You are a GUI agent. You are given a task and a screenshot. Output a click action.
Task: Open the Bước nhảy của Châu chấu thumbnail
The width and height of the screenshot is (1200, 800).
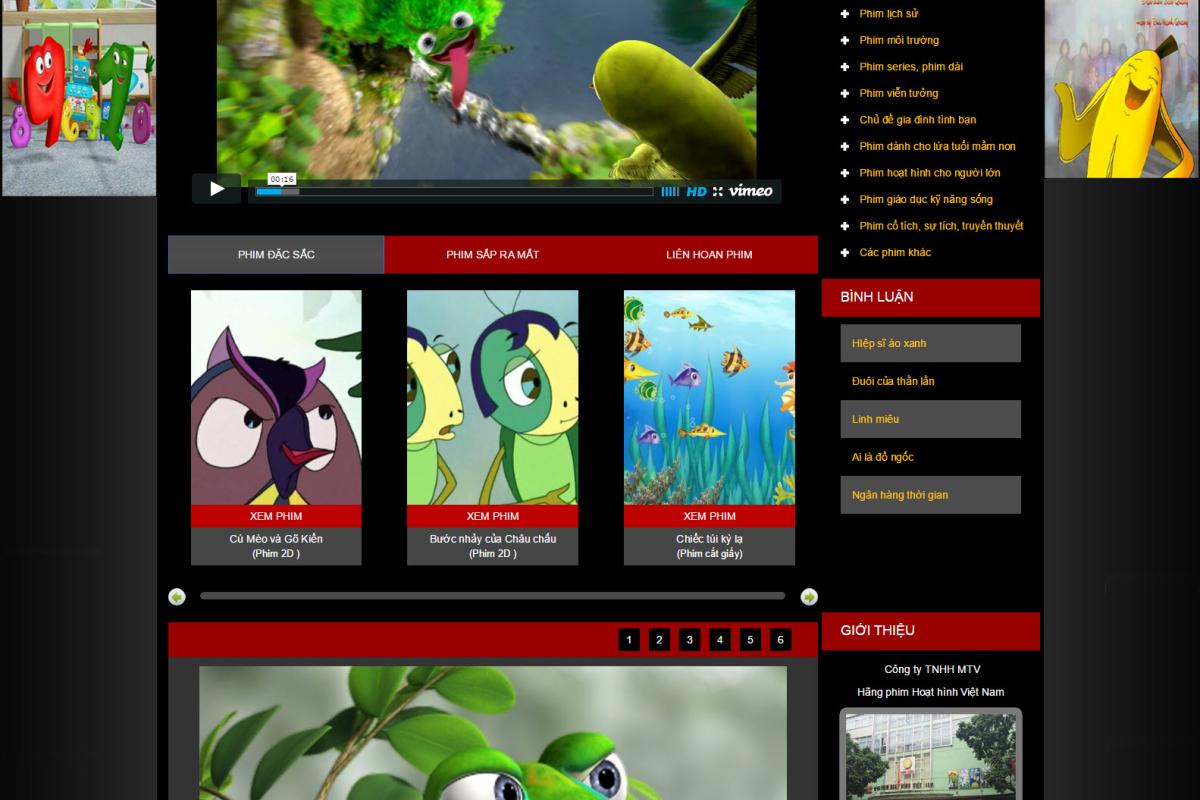[492, 397]
